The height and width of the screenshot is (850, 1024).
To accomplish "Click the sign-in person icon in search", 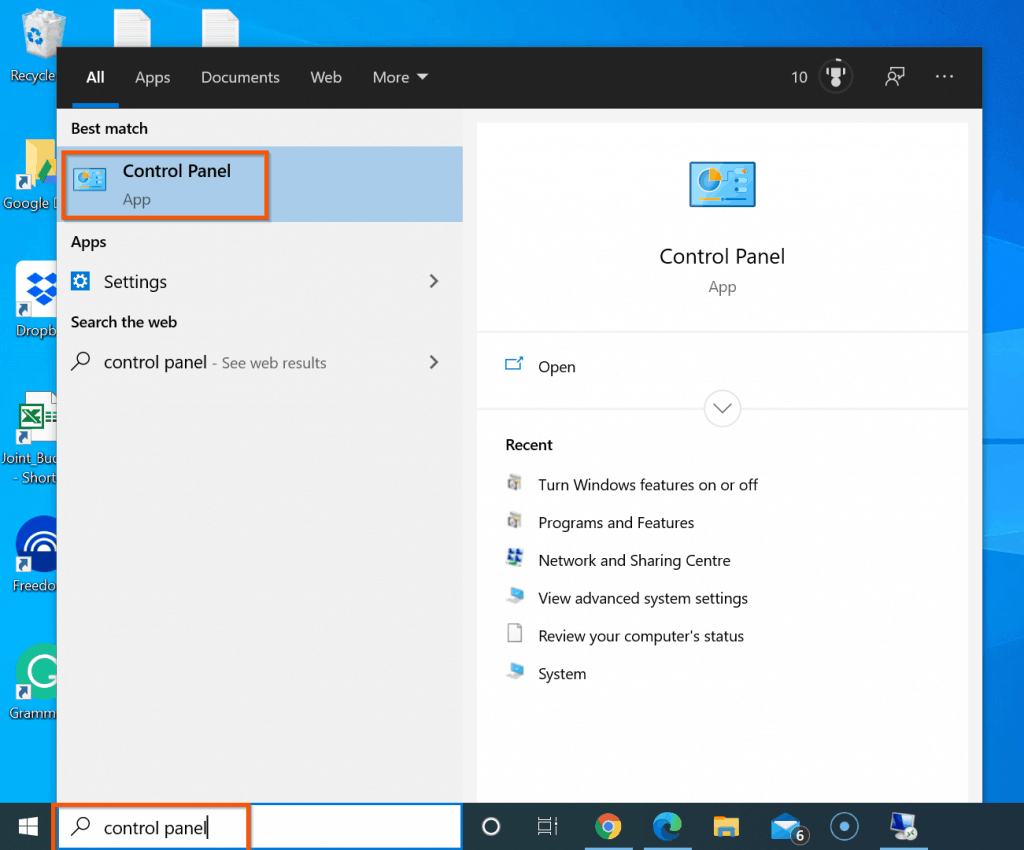I will pyautogui.click(x=894, y=76).
